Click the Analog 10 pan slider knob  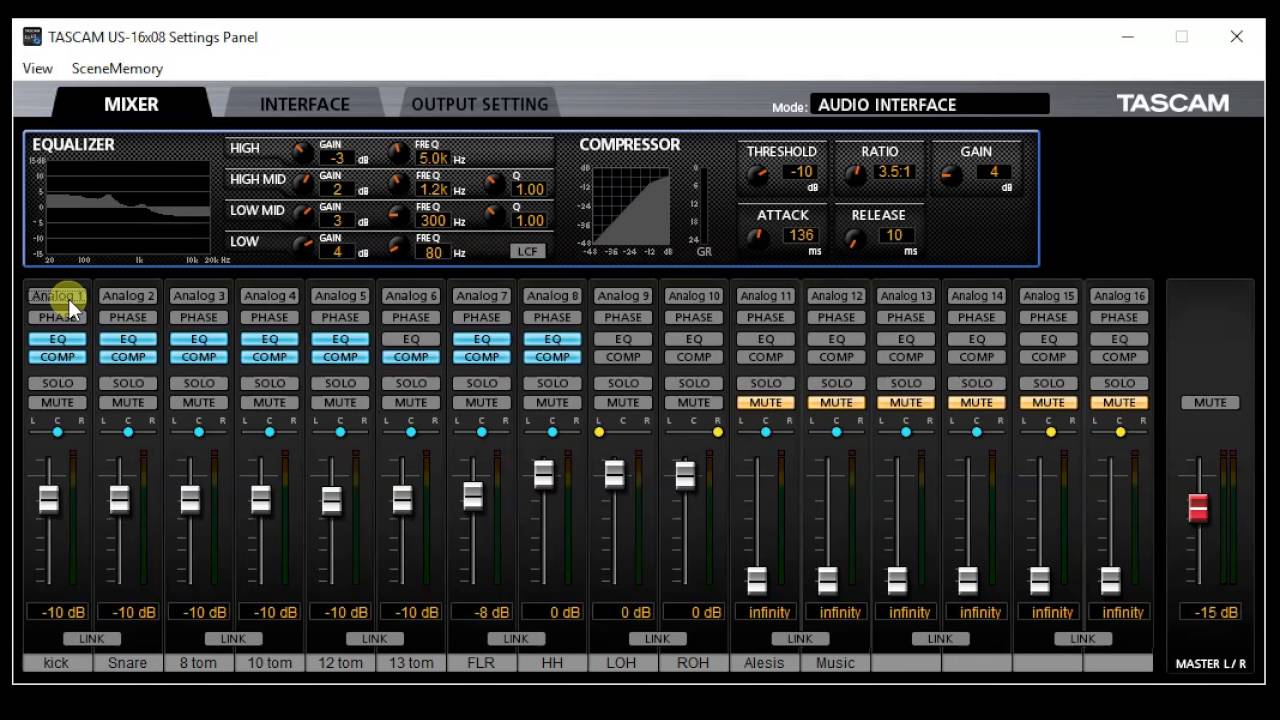point(718,432)
